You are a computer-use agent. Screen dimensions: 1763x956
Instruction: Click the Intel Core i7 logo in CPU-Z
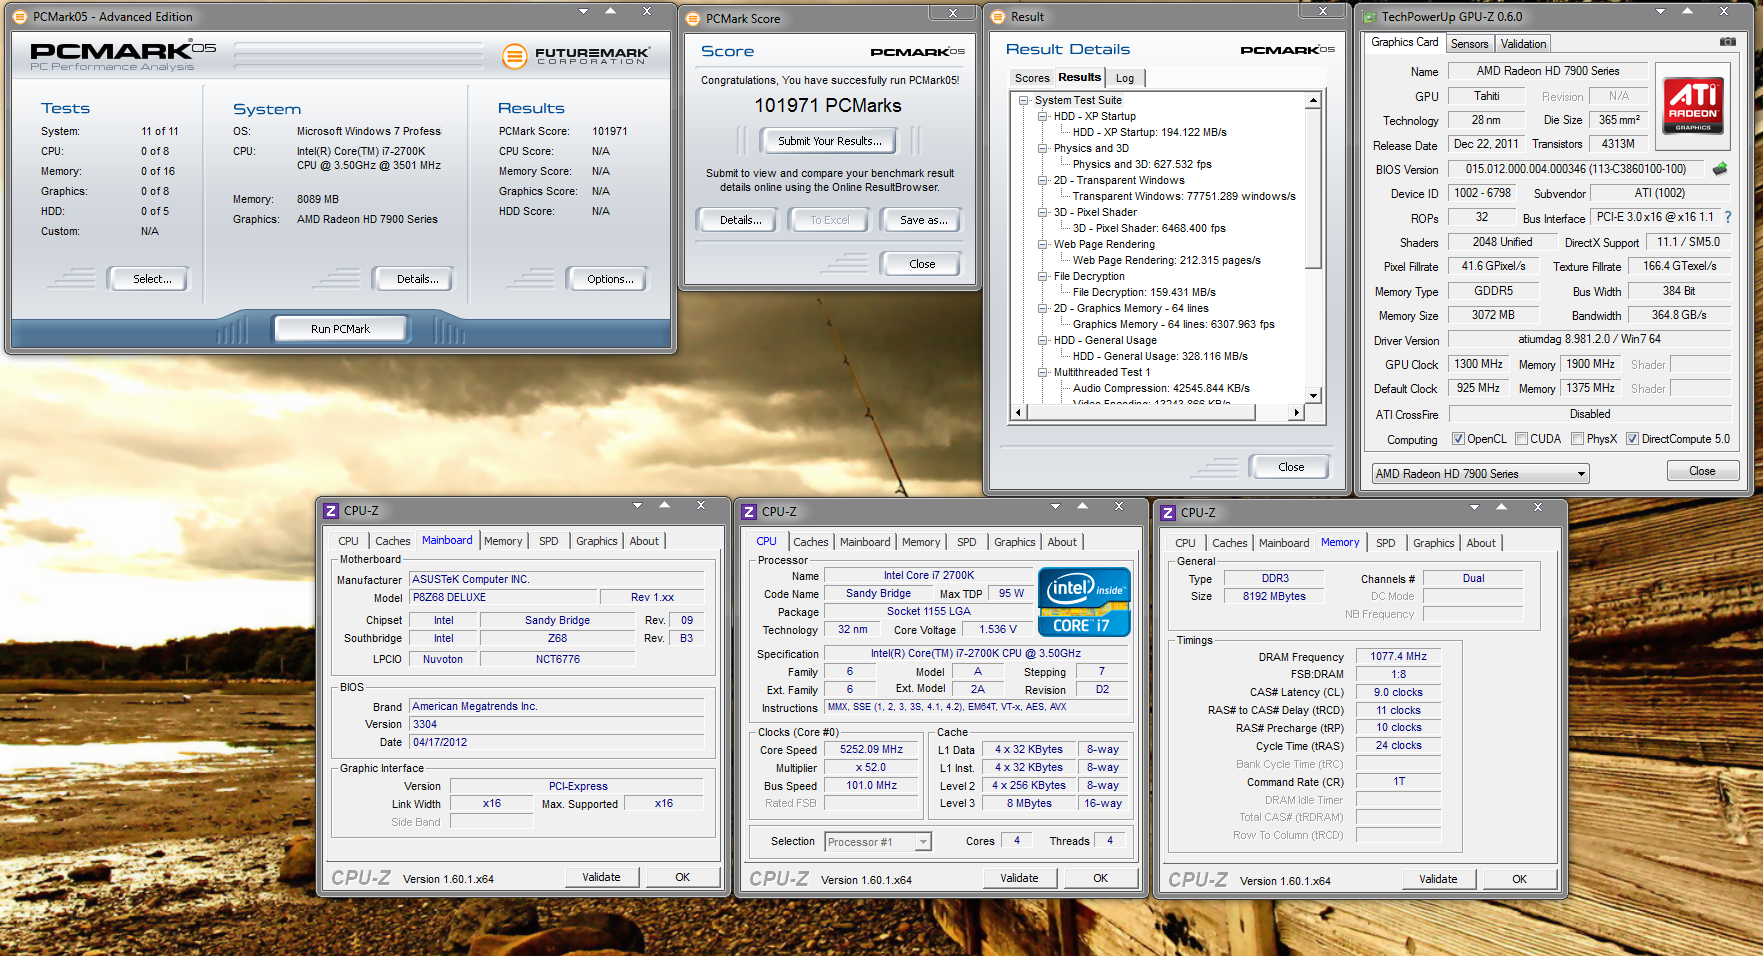click(x=1084, y=602)
